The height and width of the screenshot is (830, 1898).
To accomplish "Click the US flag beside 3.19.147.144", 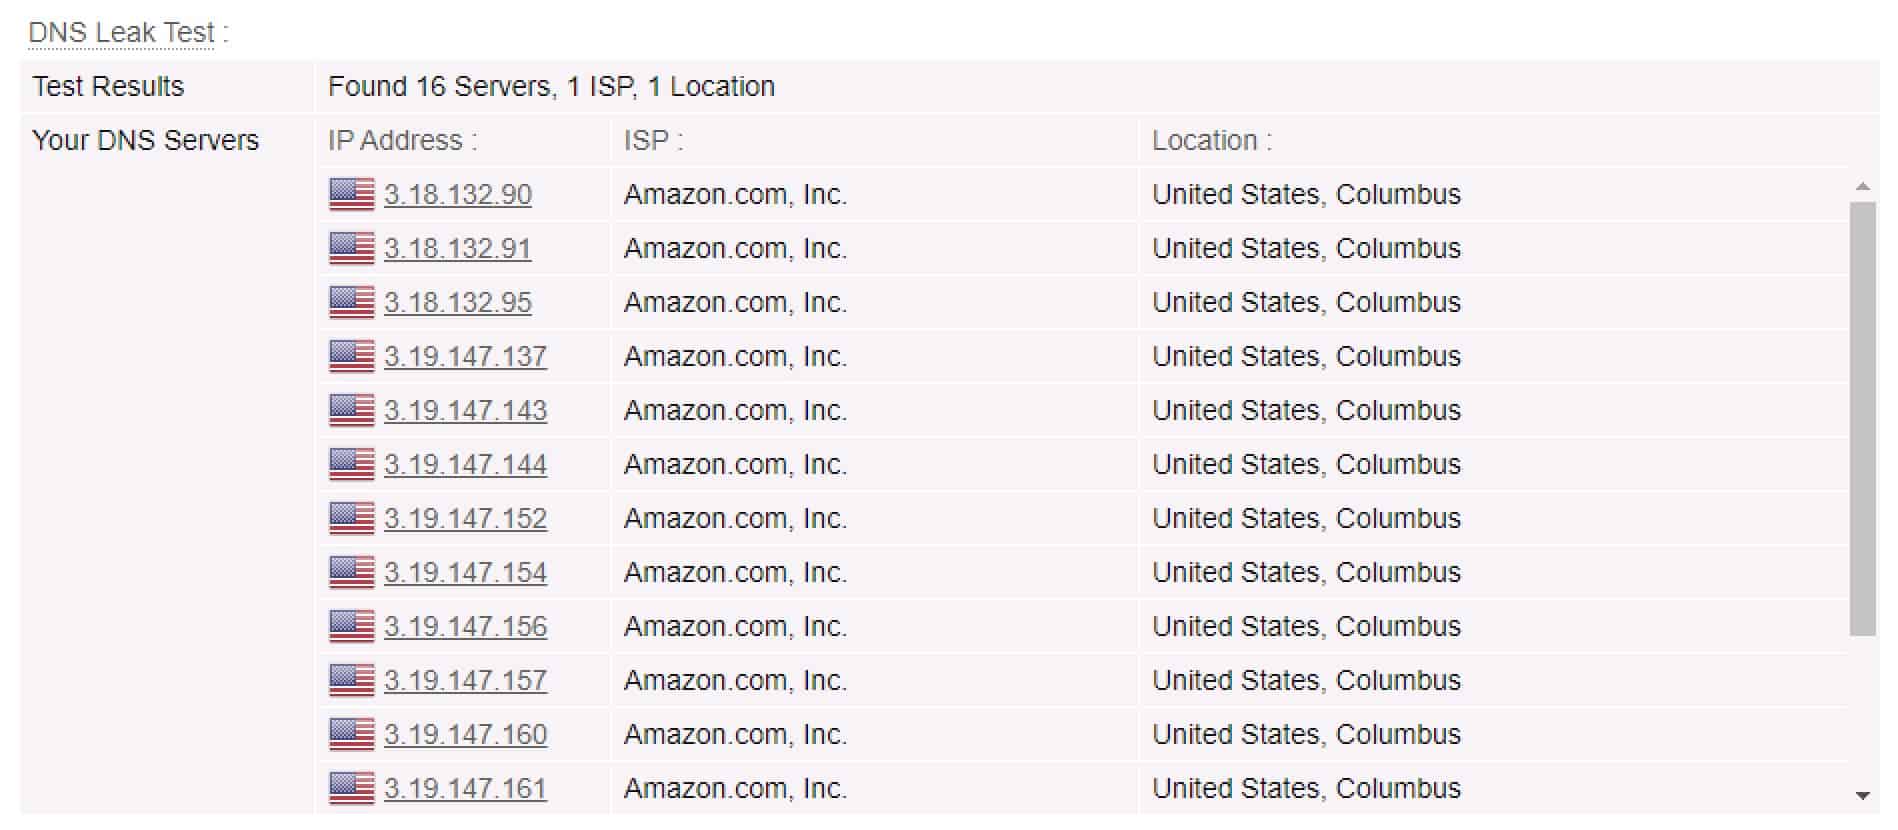I will point(351,464).
